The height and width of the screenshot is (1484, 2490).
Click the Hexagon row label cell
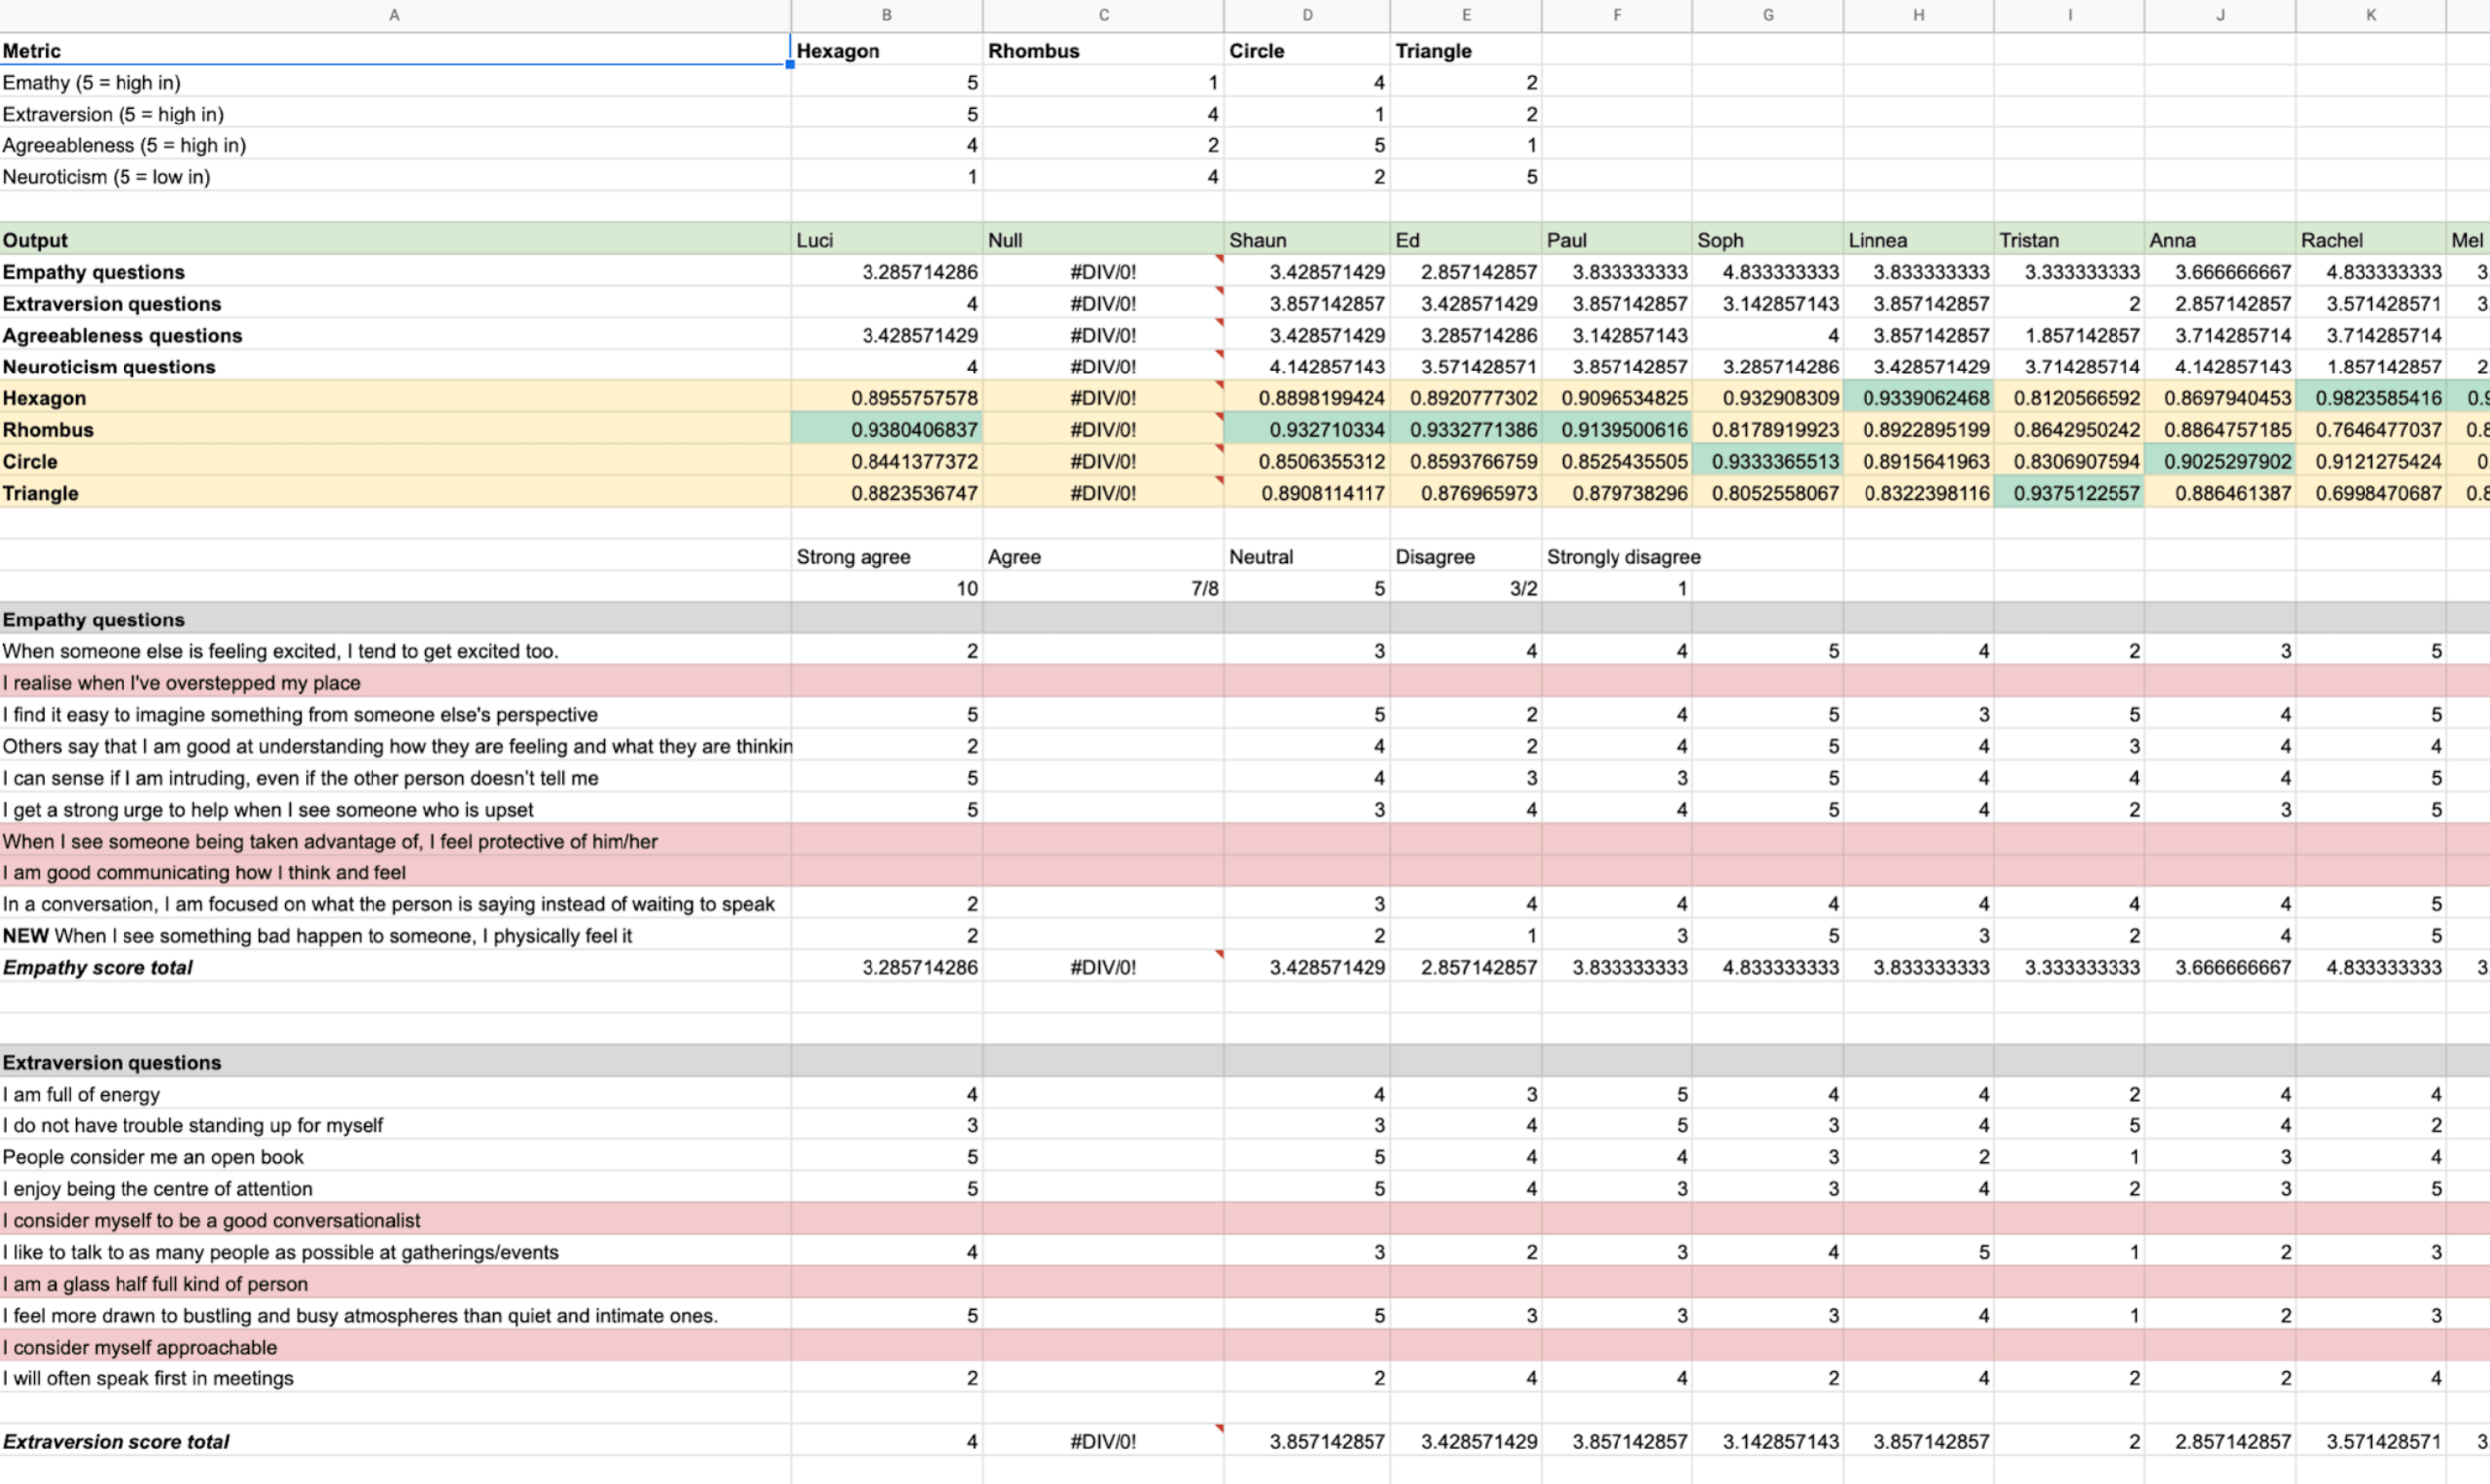(x=44, y=397)
